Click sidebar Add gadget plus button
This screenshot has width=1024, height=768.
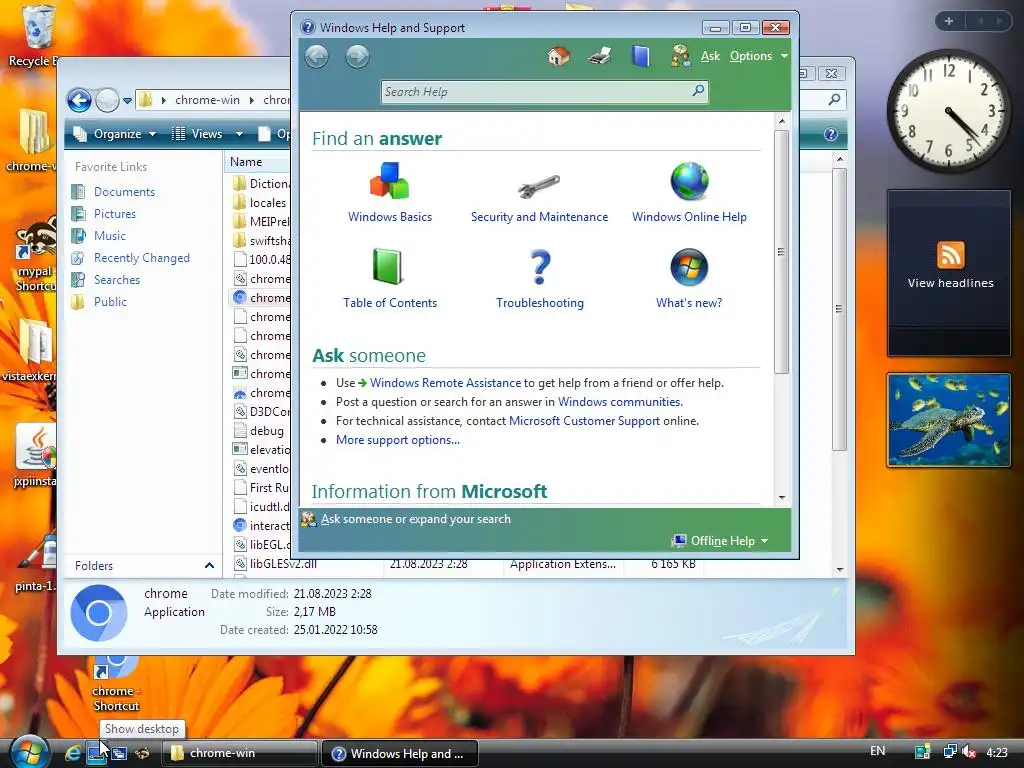(x=949, y=22)
